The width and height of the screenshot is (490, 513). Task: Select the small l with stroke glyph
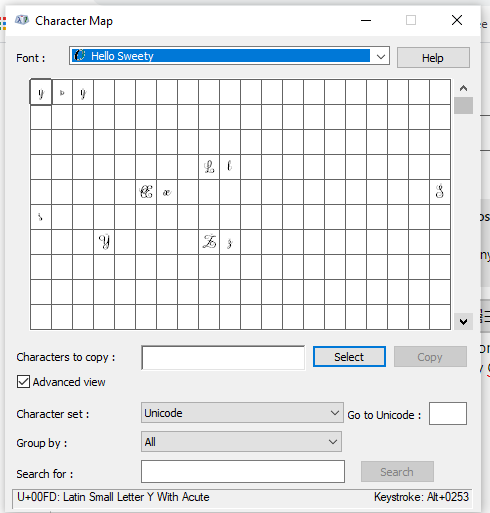click(230, 167)
